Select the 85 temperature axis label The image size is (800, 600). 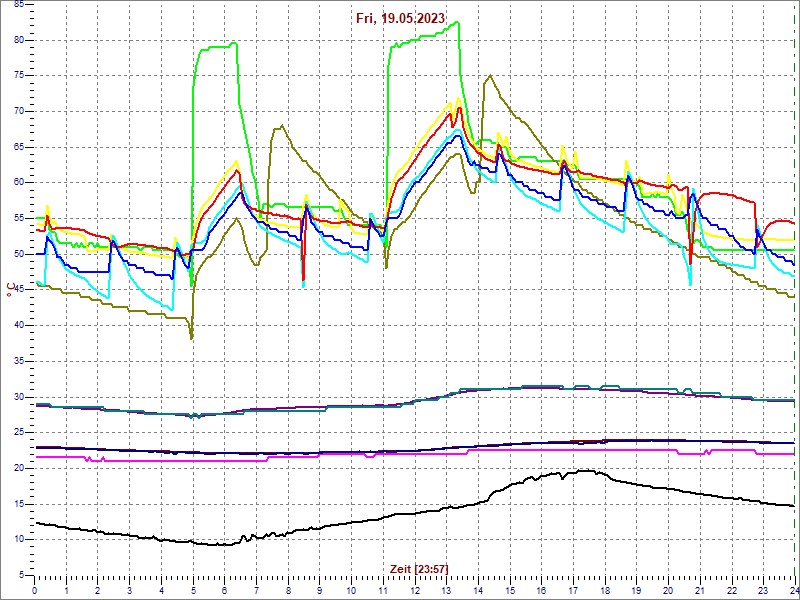pos(18,5)
